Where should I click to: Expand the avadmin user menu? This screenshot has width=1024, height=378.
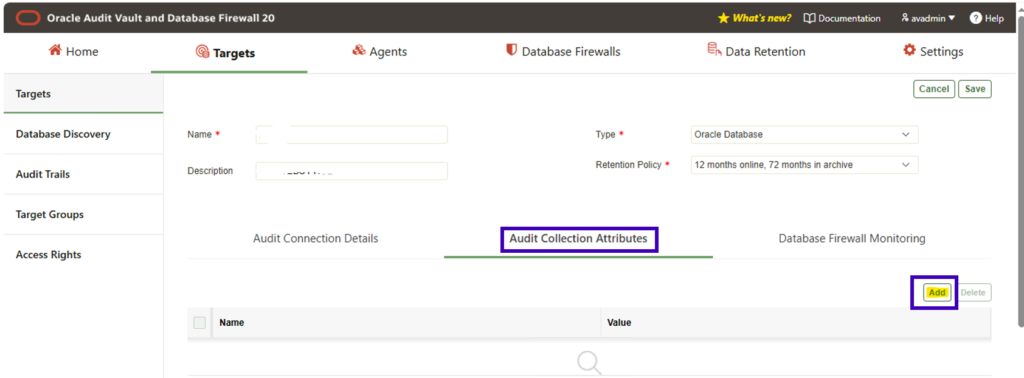(928, 18)
